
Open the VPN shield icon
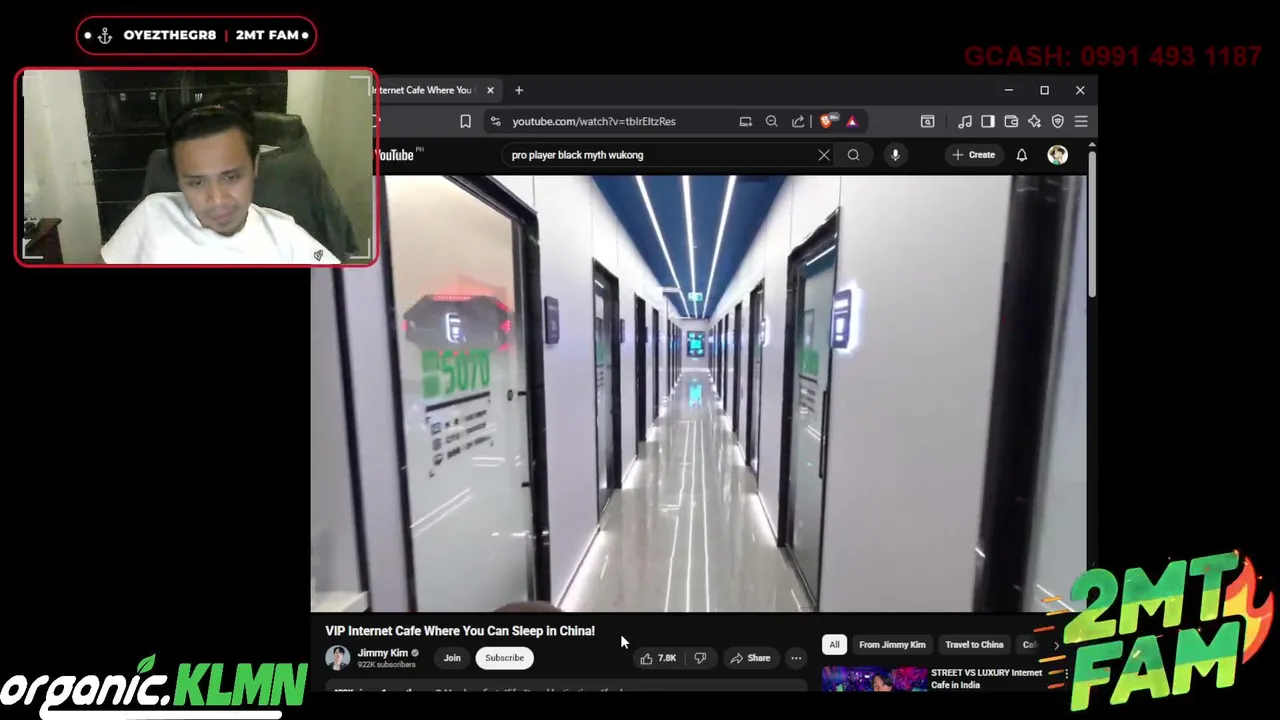click(x=1058, y=121)
